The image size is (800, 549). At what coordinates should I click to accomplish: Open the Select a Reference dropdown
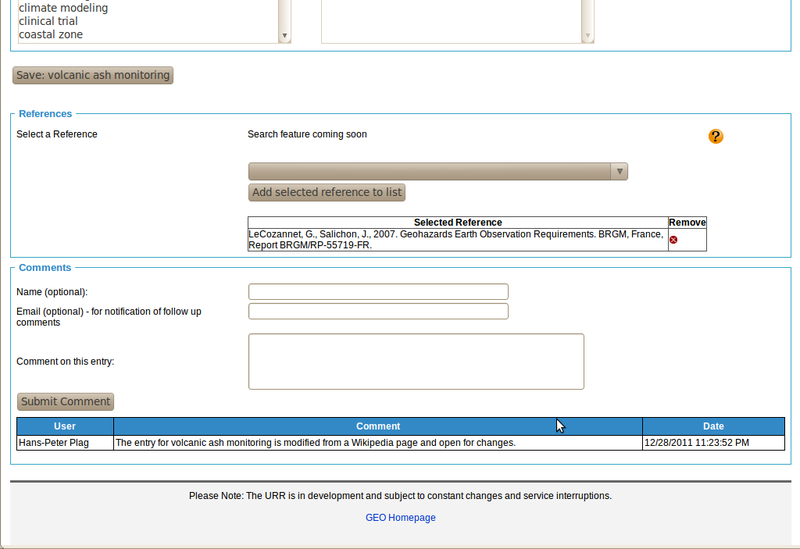(438, 171)
